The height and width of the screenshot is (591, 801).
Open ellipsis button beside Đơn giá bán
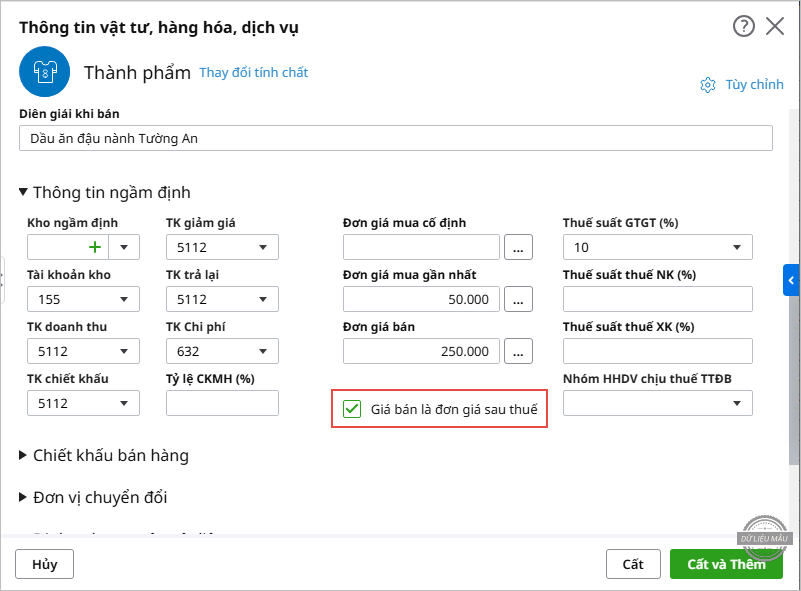point(518,351)
